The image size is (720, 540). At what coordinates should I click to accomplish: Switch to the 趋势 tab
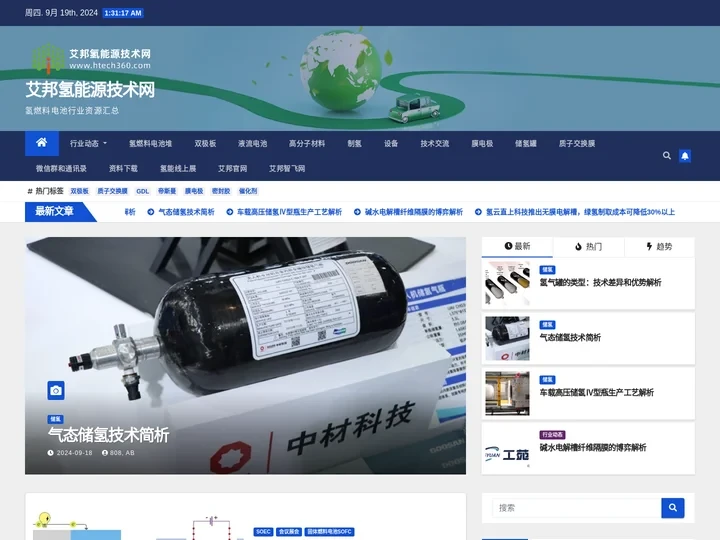pos(659,247)
